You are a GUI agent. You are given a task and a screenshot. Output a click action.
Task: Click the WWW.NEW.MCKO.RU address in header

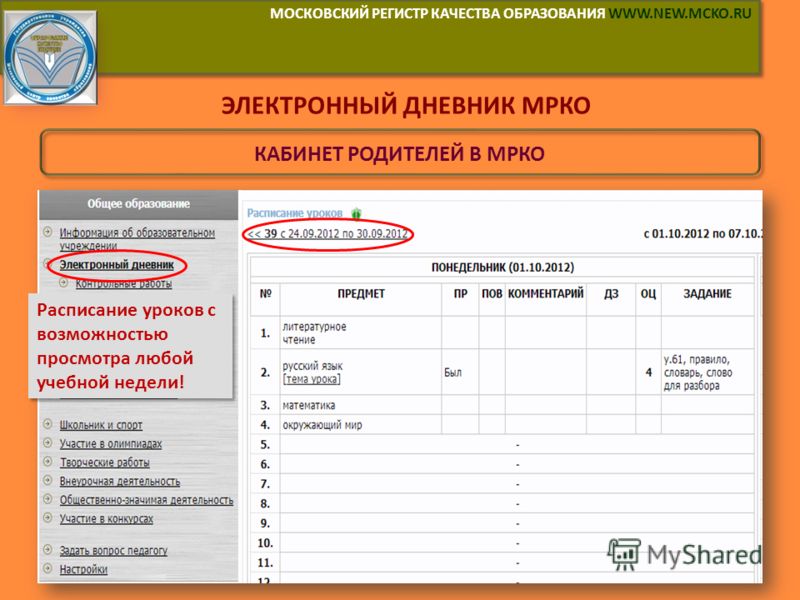(680, 13)
